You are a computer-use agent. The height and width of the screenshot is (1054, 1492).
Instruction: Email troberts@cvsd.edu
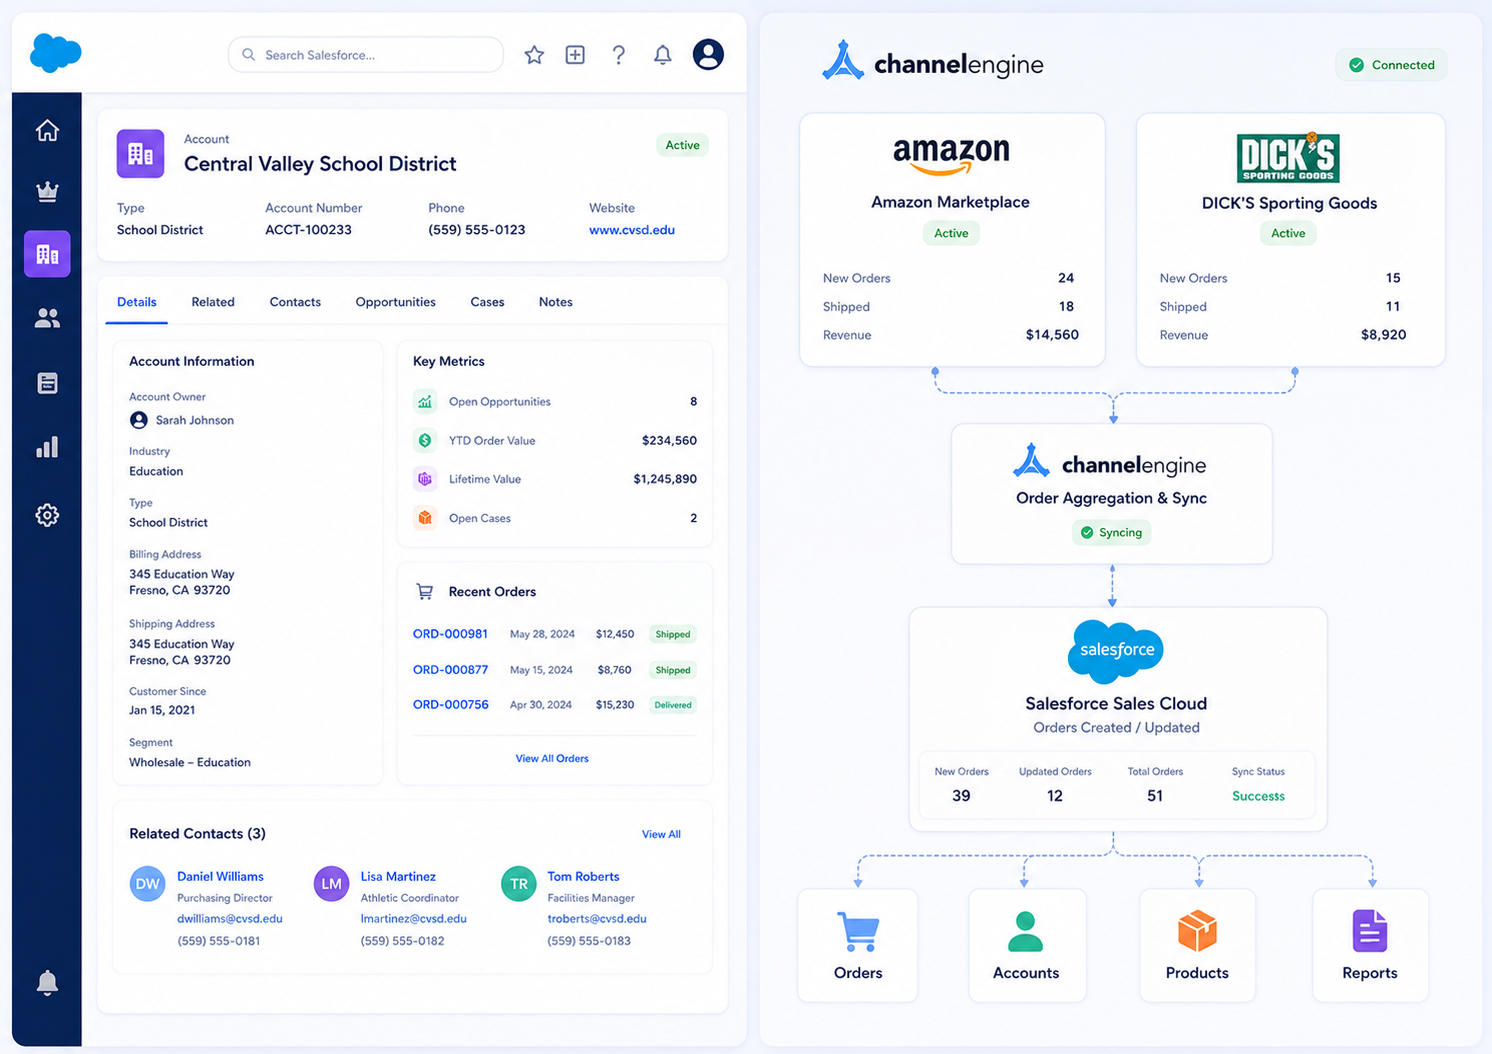[x=597, y=918]
